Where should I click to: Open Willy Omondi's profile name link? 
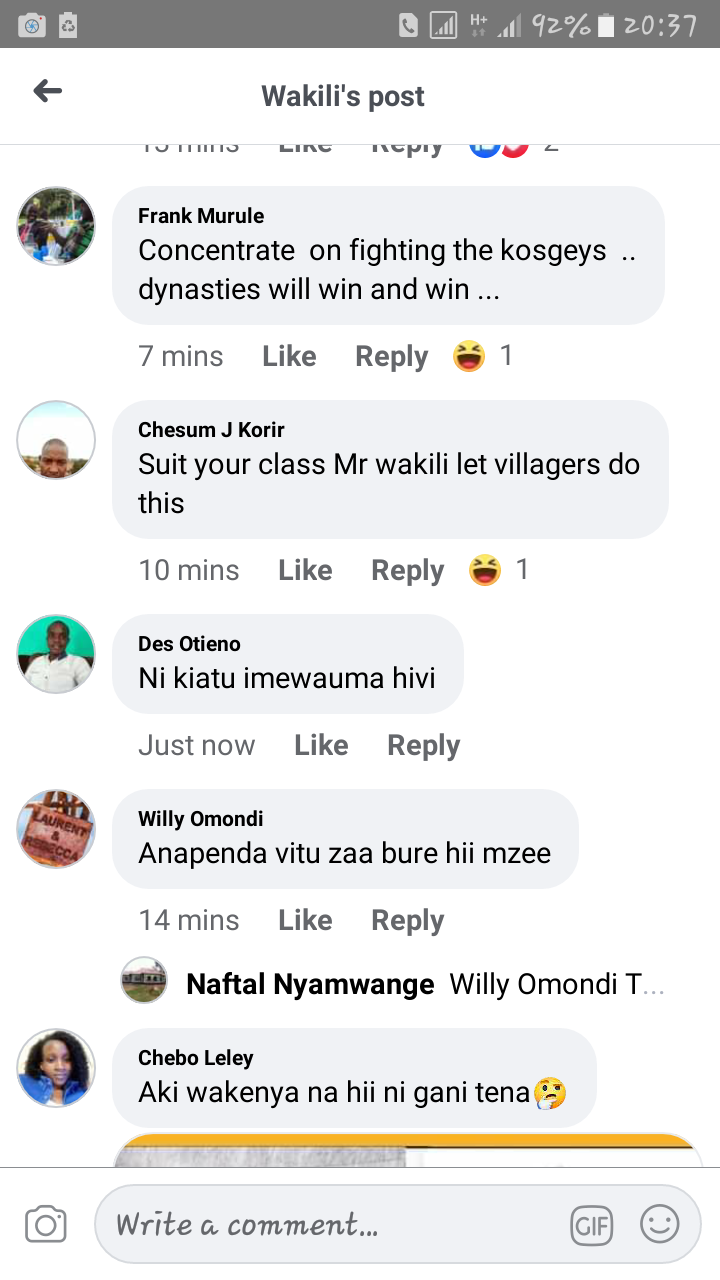(201, 819)
